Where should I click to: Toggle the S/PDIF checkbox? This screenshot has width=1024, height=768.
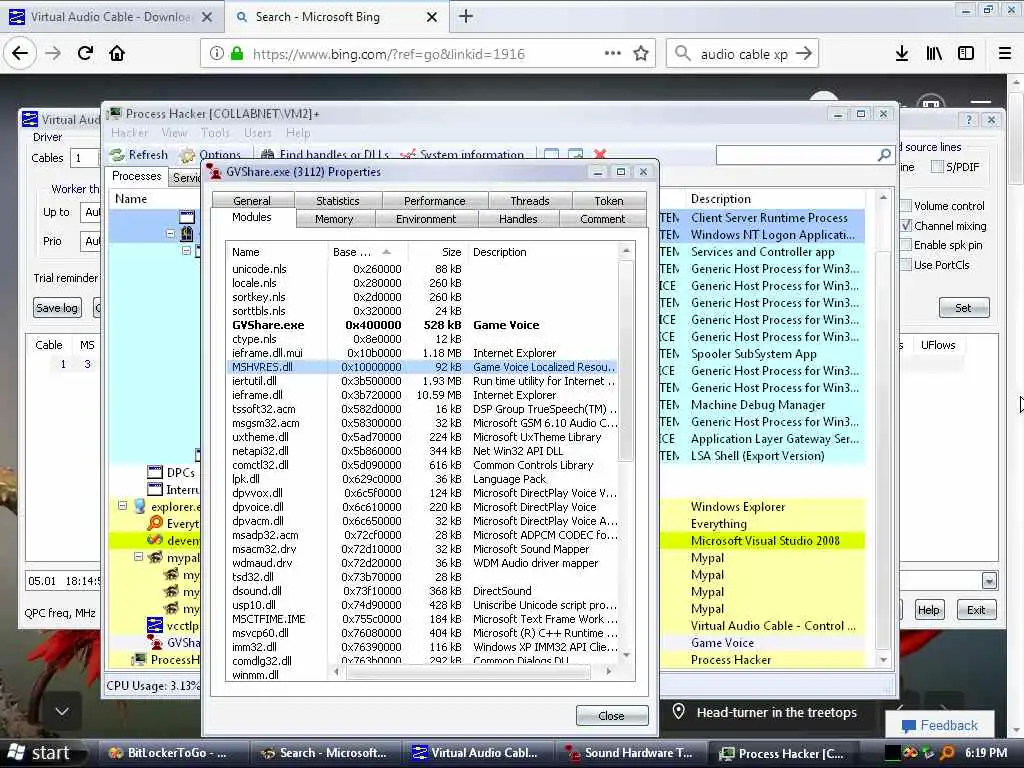[x=937, y=167]
